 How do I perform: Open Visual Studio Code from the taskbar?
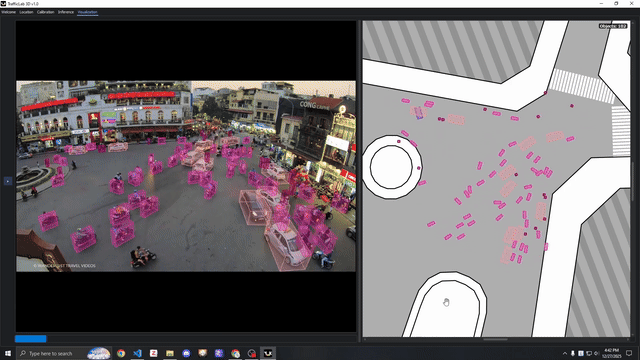[137, 353]
